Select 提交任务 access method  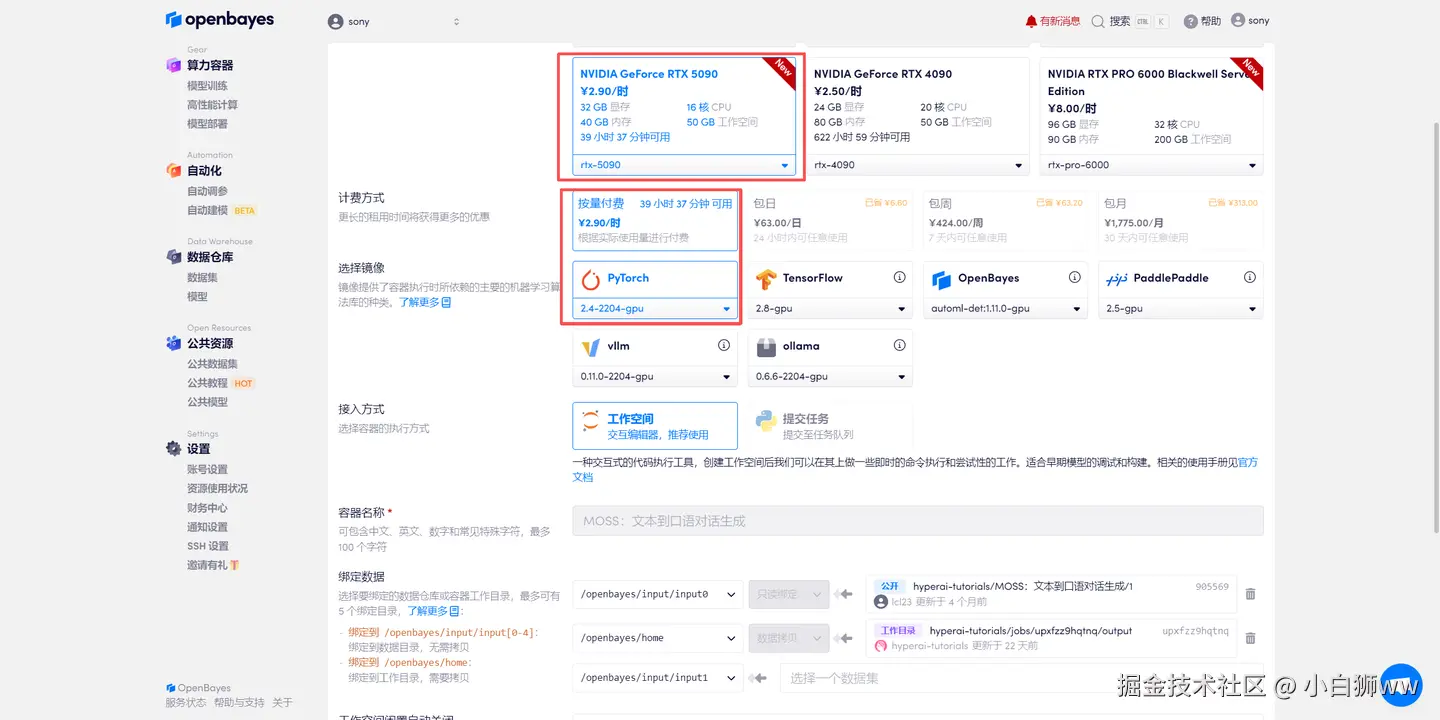point(830,426)
